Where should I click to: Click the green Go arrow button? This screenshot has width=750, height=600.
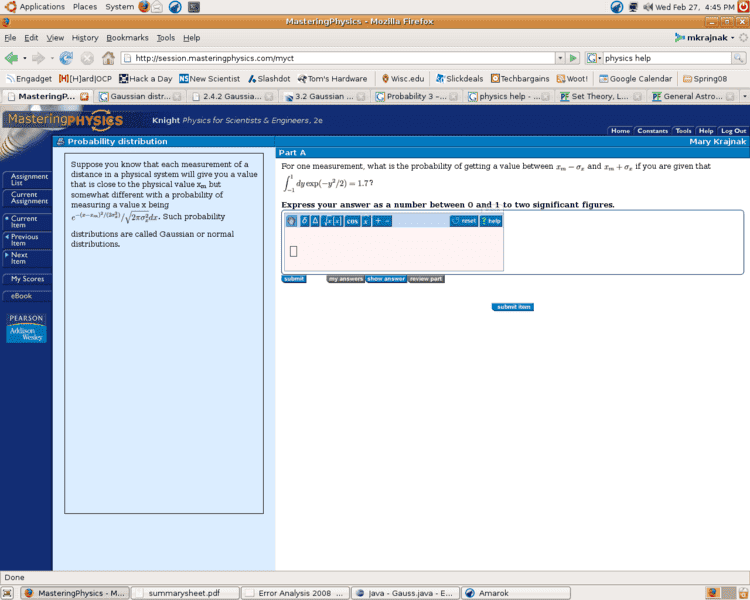pos(573,58)
